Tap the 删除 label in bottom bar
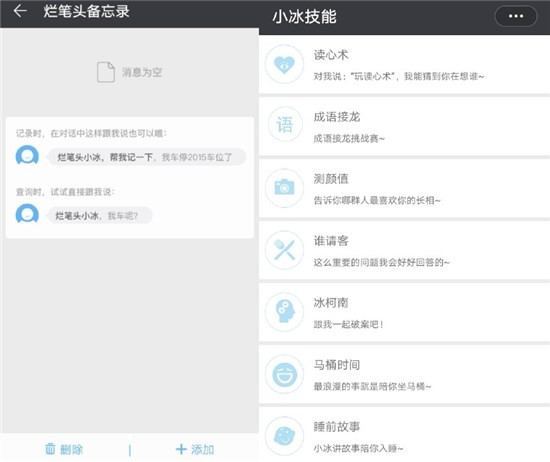This screenshot has height=462, width=550. coord(72,449)
